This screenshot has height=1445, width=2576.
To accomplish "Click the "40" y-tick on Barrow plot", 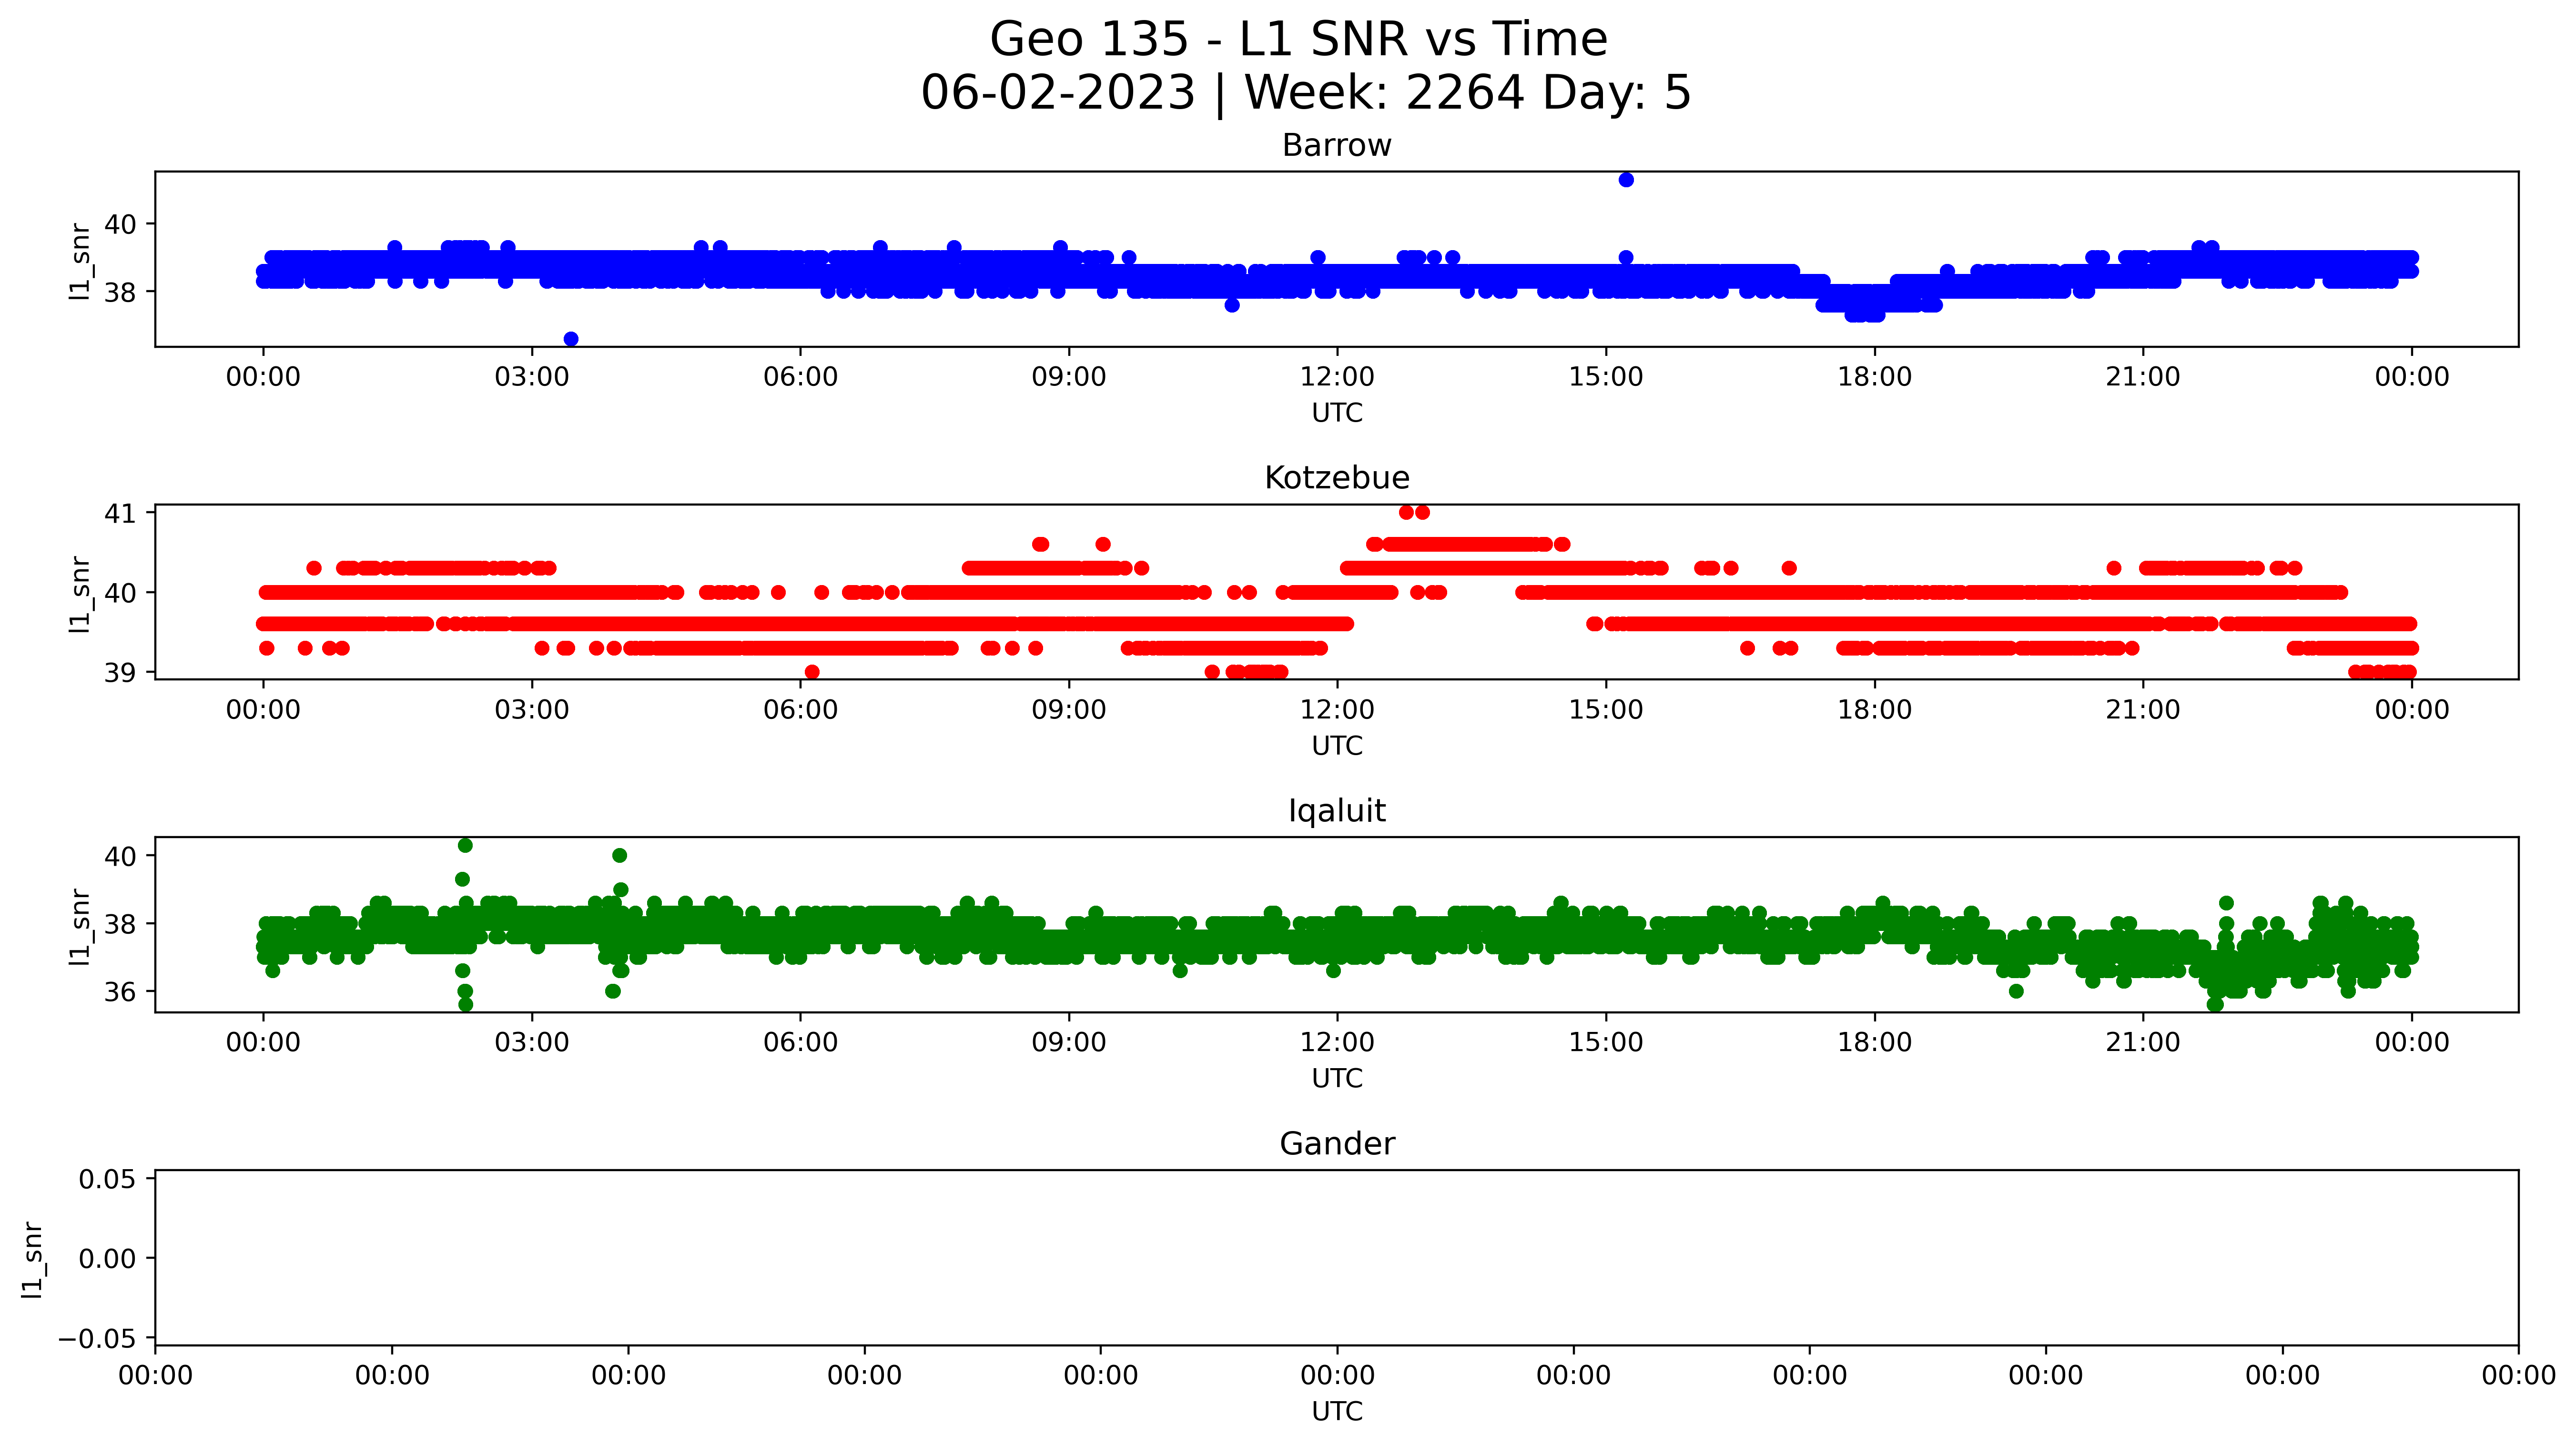I will click(x=121, y=225).
